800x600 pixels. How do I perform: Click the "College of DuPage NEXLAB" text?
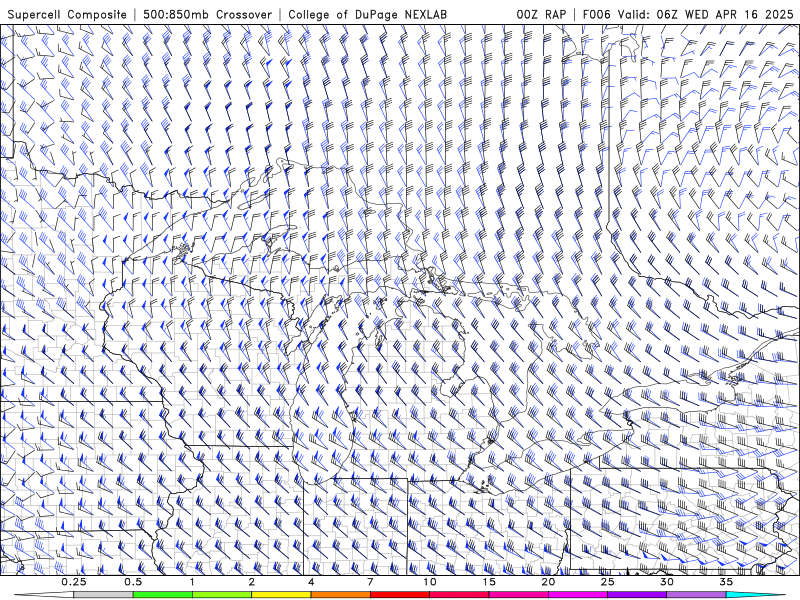367,15
